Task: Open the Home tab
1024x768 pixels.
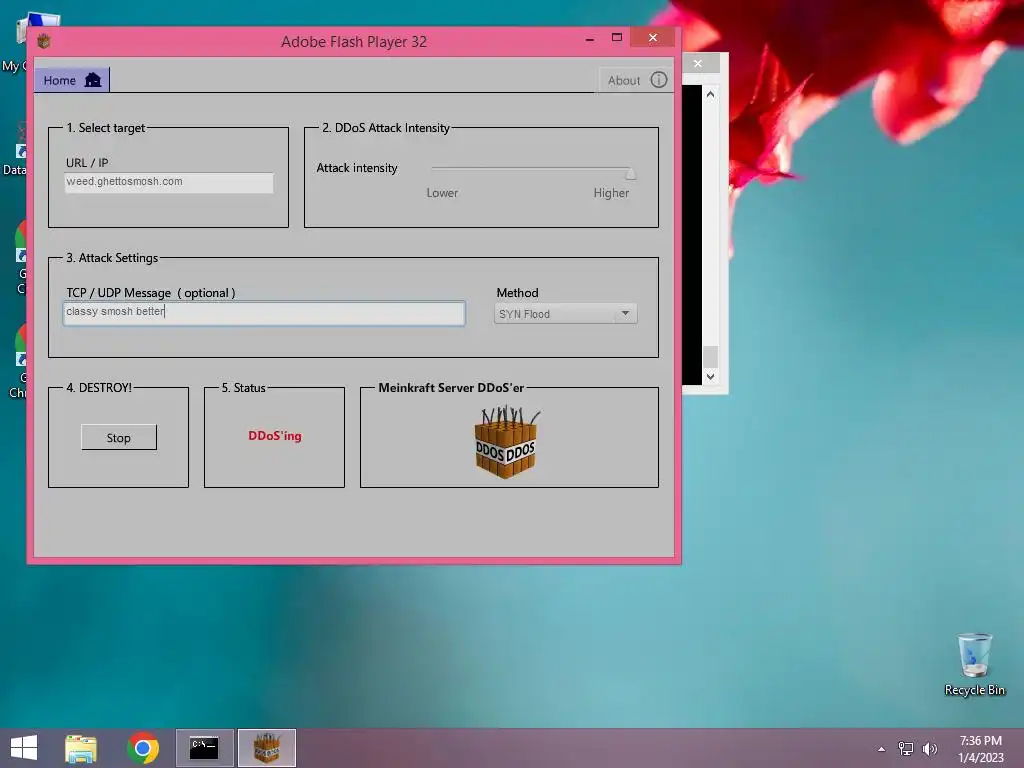Action: [x=72, y=80]
